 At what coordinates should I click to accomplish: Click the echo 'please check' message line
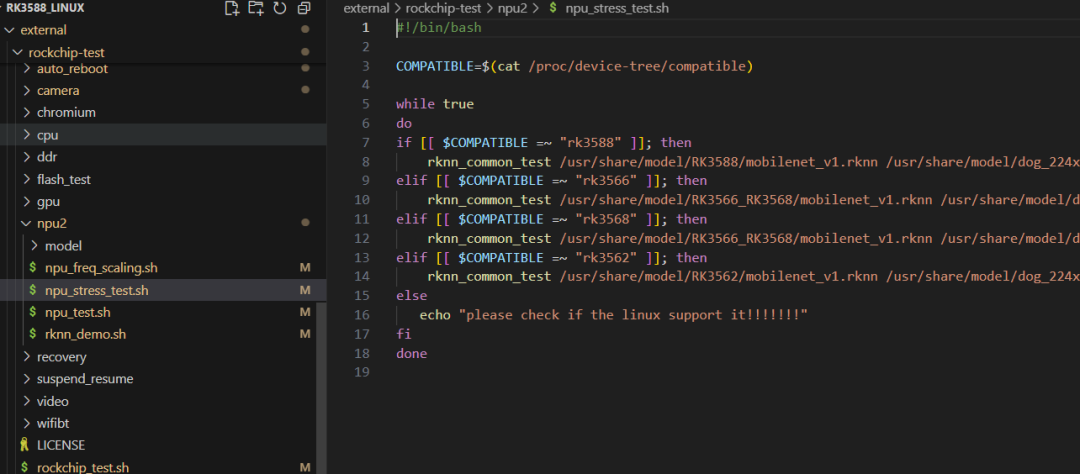(x=613, y=315)
